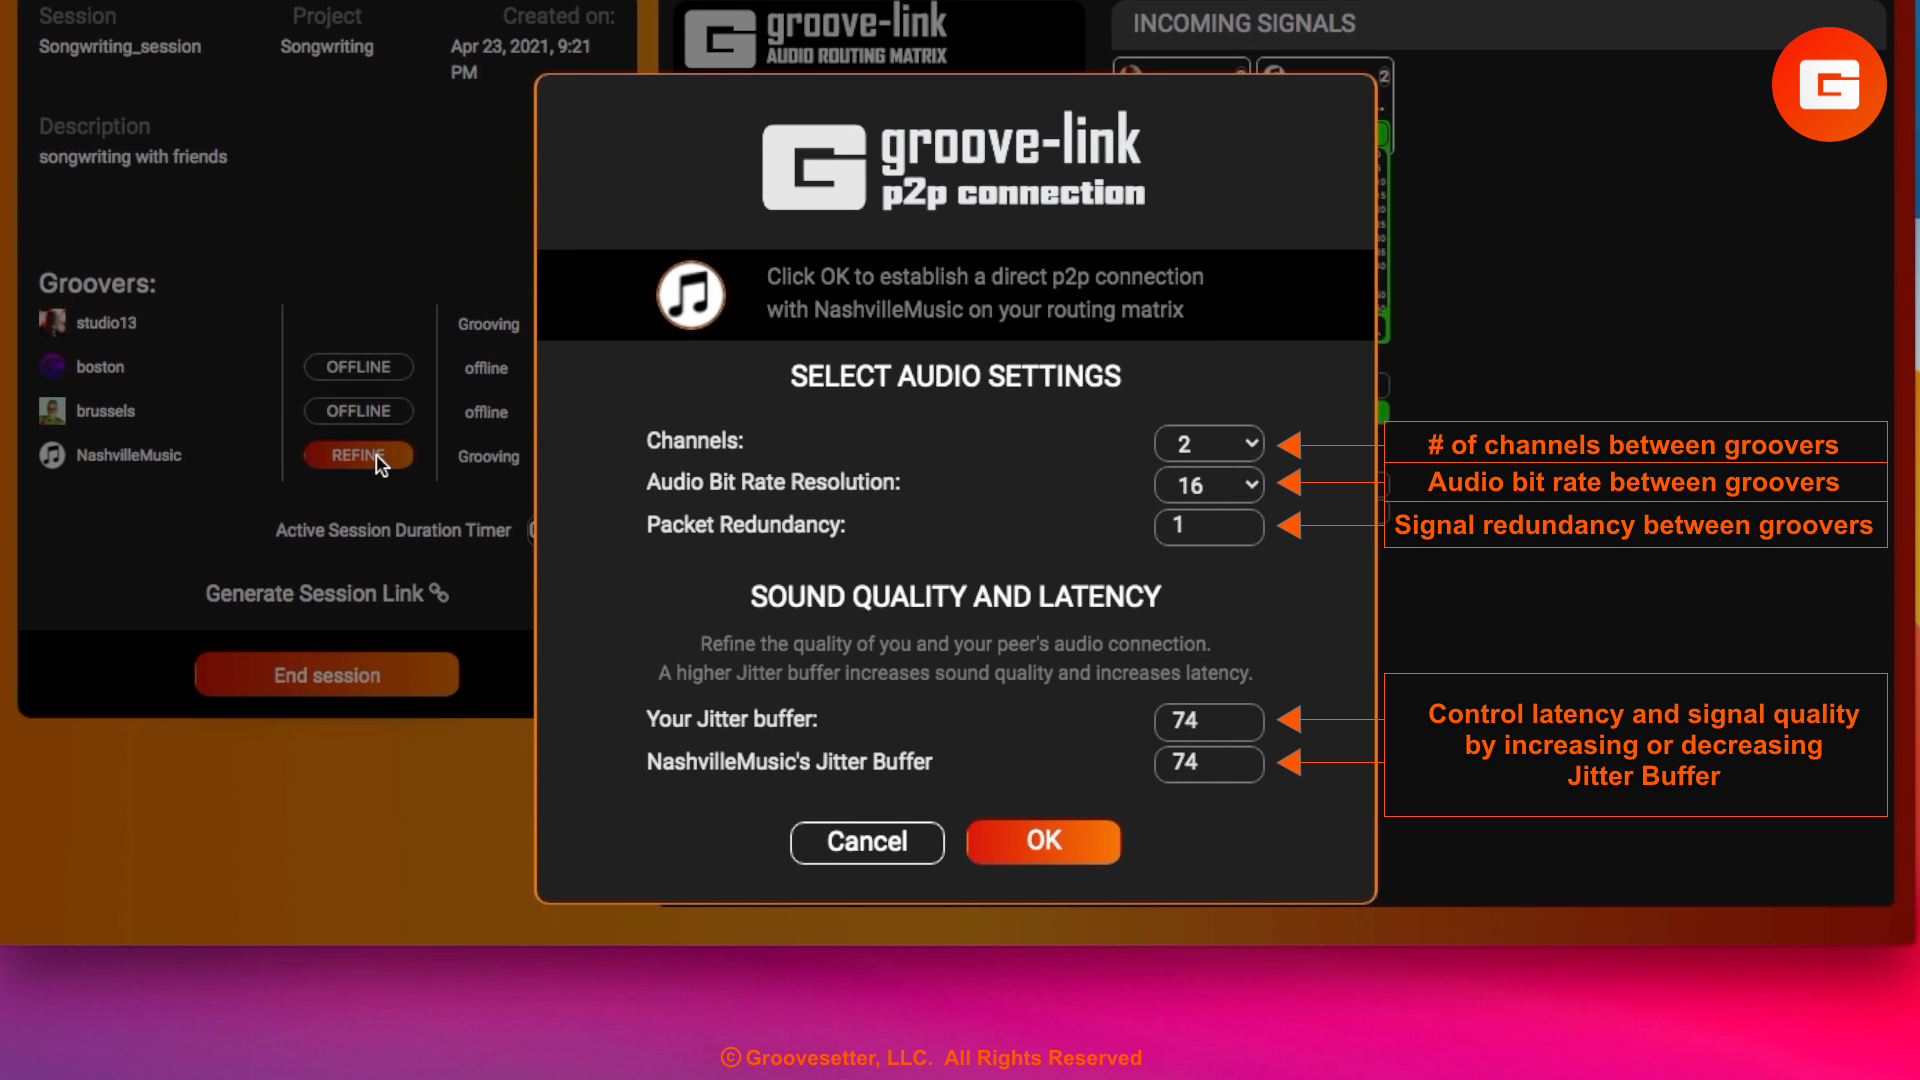Click the studio13 groover avatar
The width and height of the screenshot is (1920, 1080).
click(x=52, y=322)
